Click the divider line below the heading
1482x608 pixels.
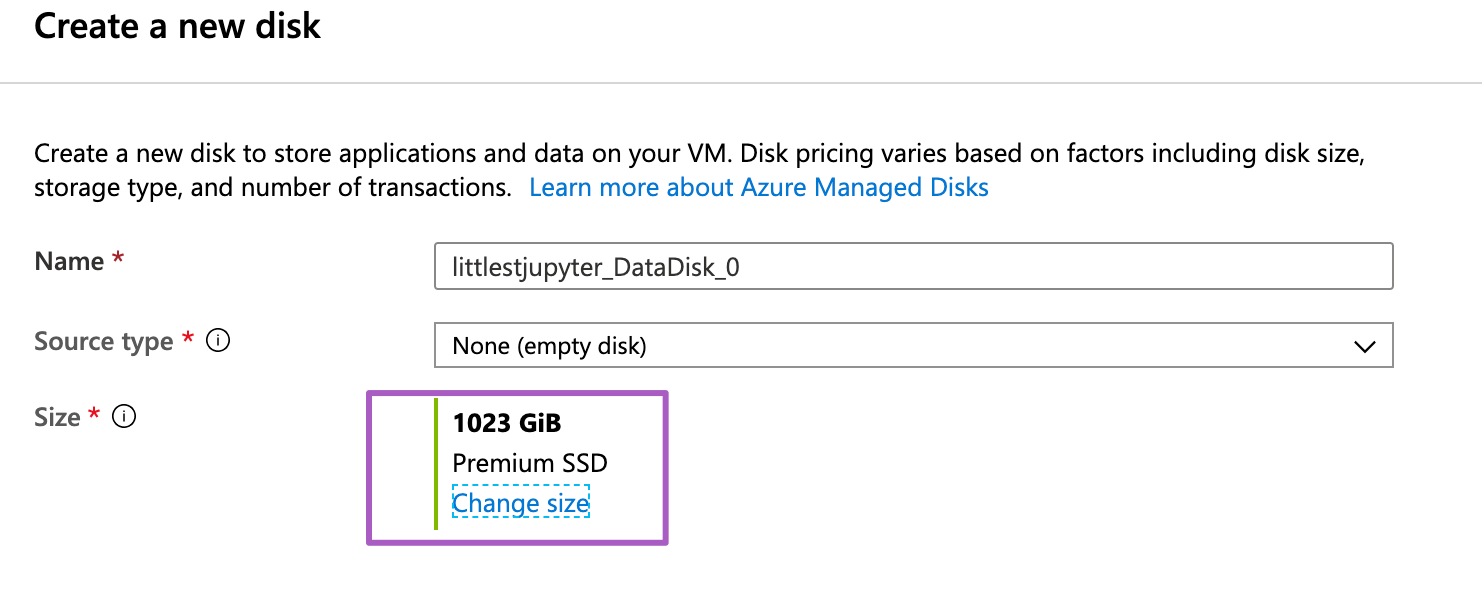pyautogui.click(x=741, y=82)
